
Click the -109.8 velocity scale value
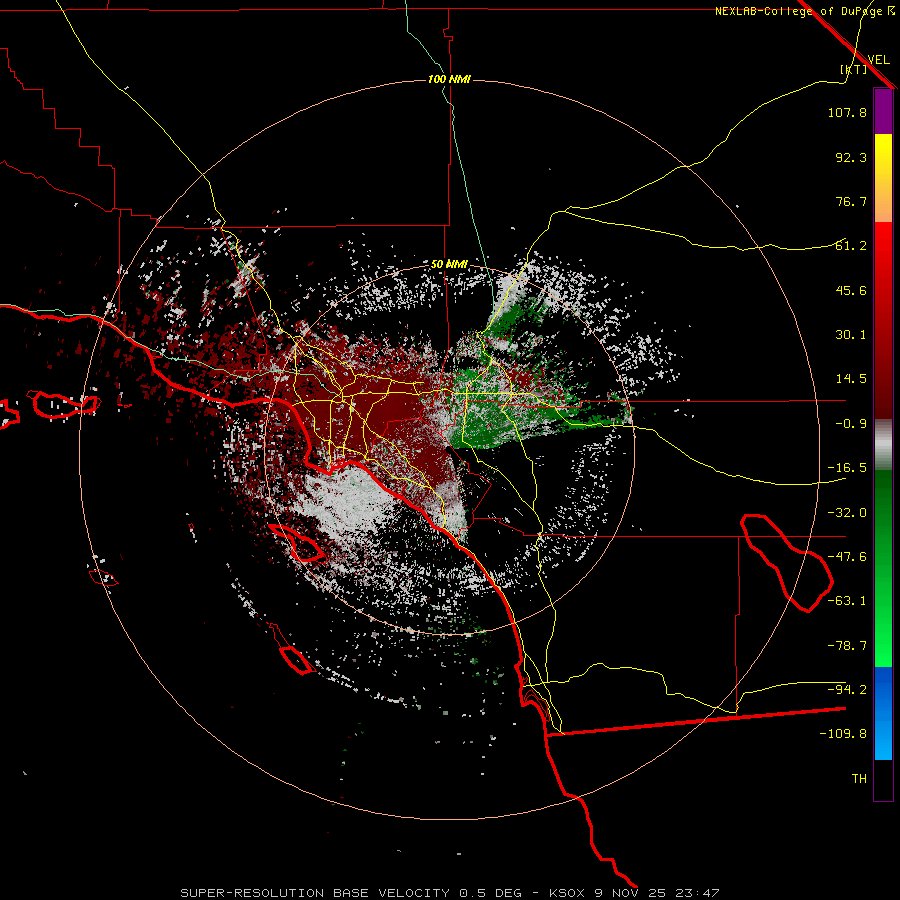tap(843, 734)
